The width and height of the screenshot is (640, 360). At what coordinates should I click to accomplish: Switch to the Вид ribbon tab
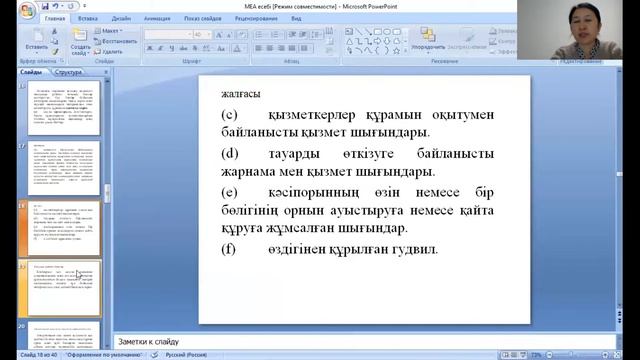tap(296, 19)
